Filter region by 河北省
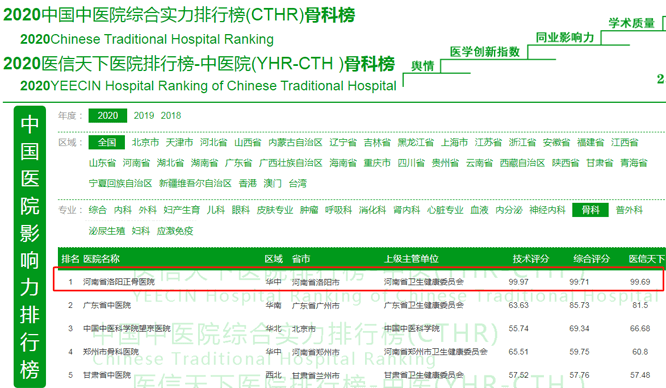Screen dimensions: 666x388 click(214, 142)
